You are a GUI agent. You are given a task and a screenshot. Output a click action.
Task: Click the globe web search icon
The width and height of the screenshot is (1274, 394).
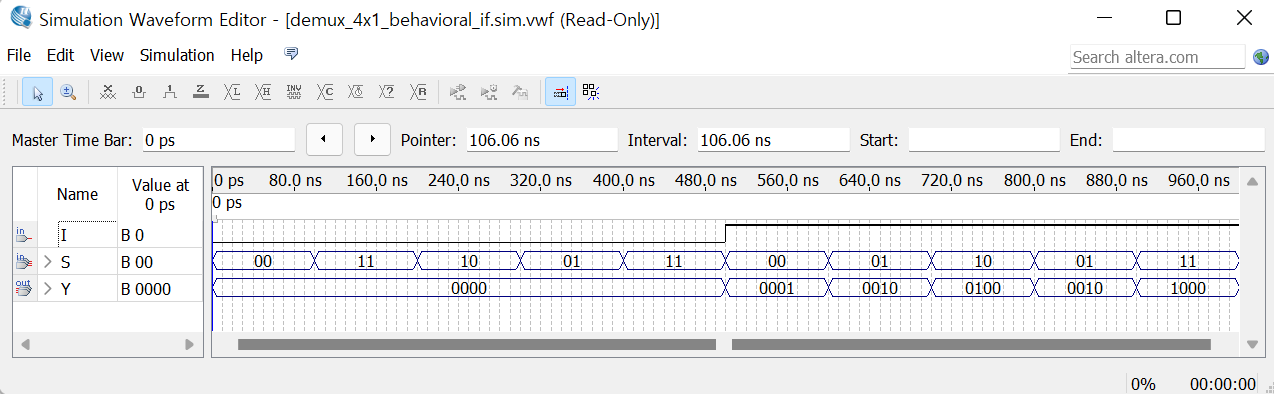coord(1260,57)
